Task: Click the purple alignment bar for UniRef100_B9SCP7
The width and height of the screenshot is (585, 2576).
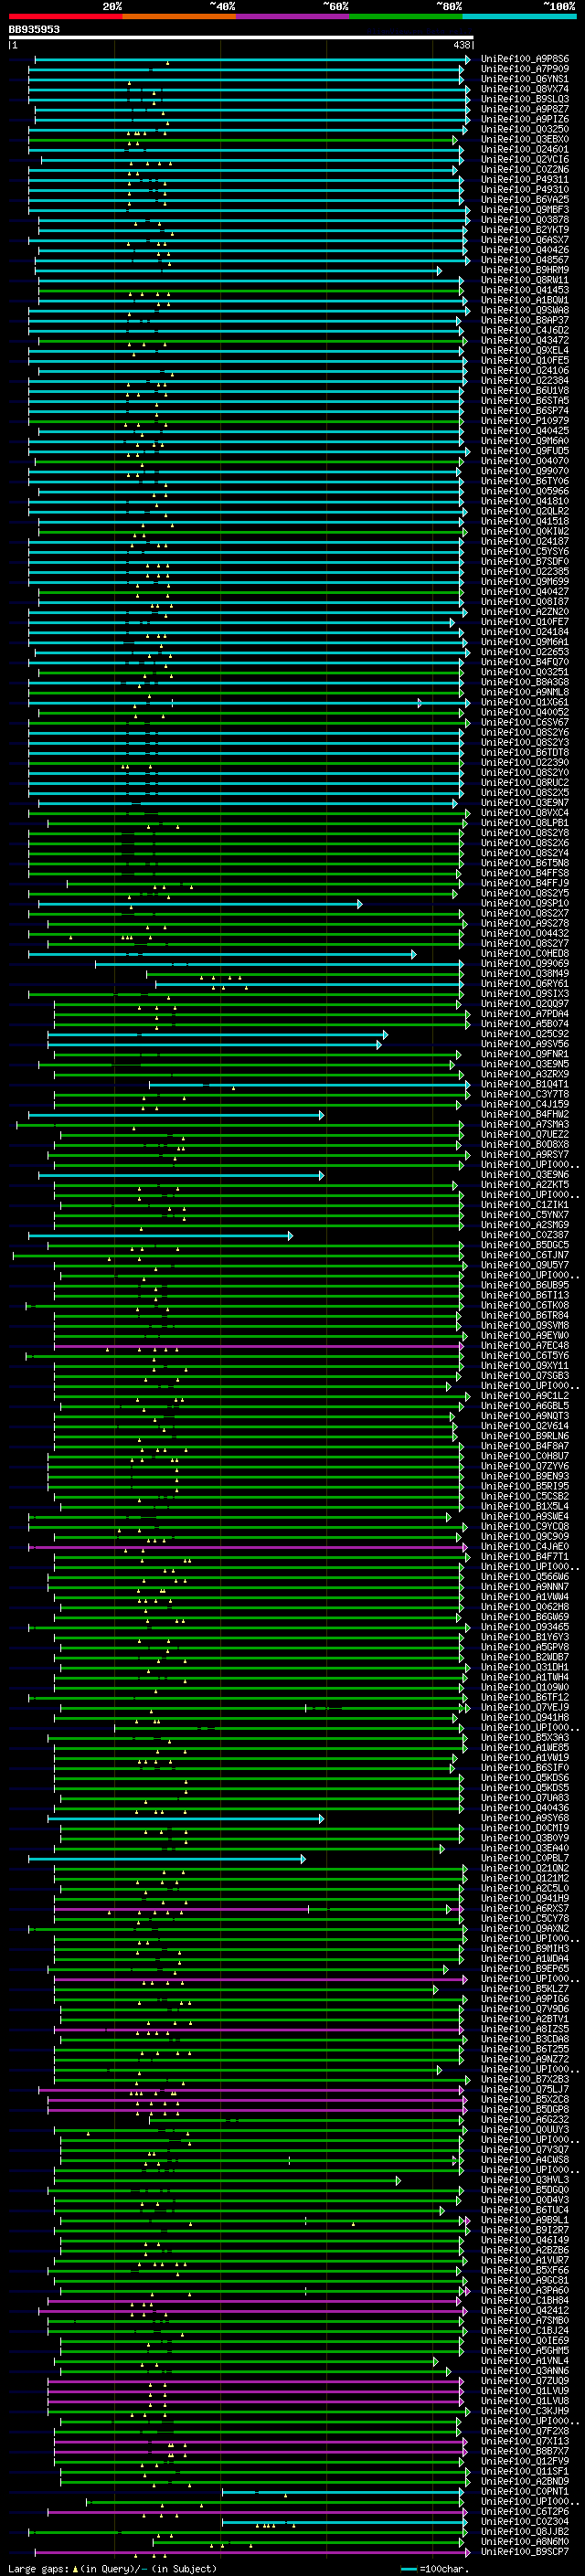Action: 250,2553
